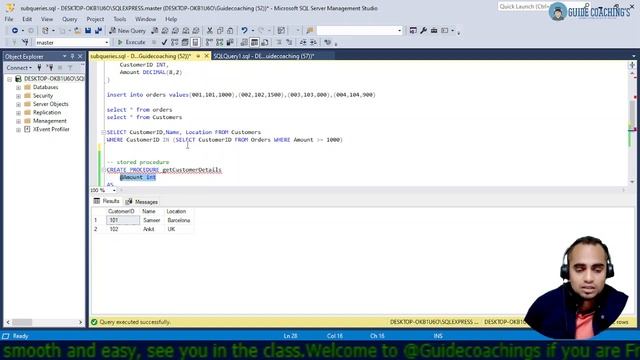
Task: Toggle IntelliSense Enabled icon
Action: click(x=196, y=42)
